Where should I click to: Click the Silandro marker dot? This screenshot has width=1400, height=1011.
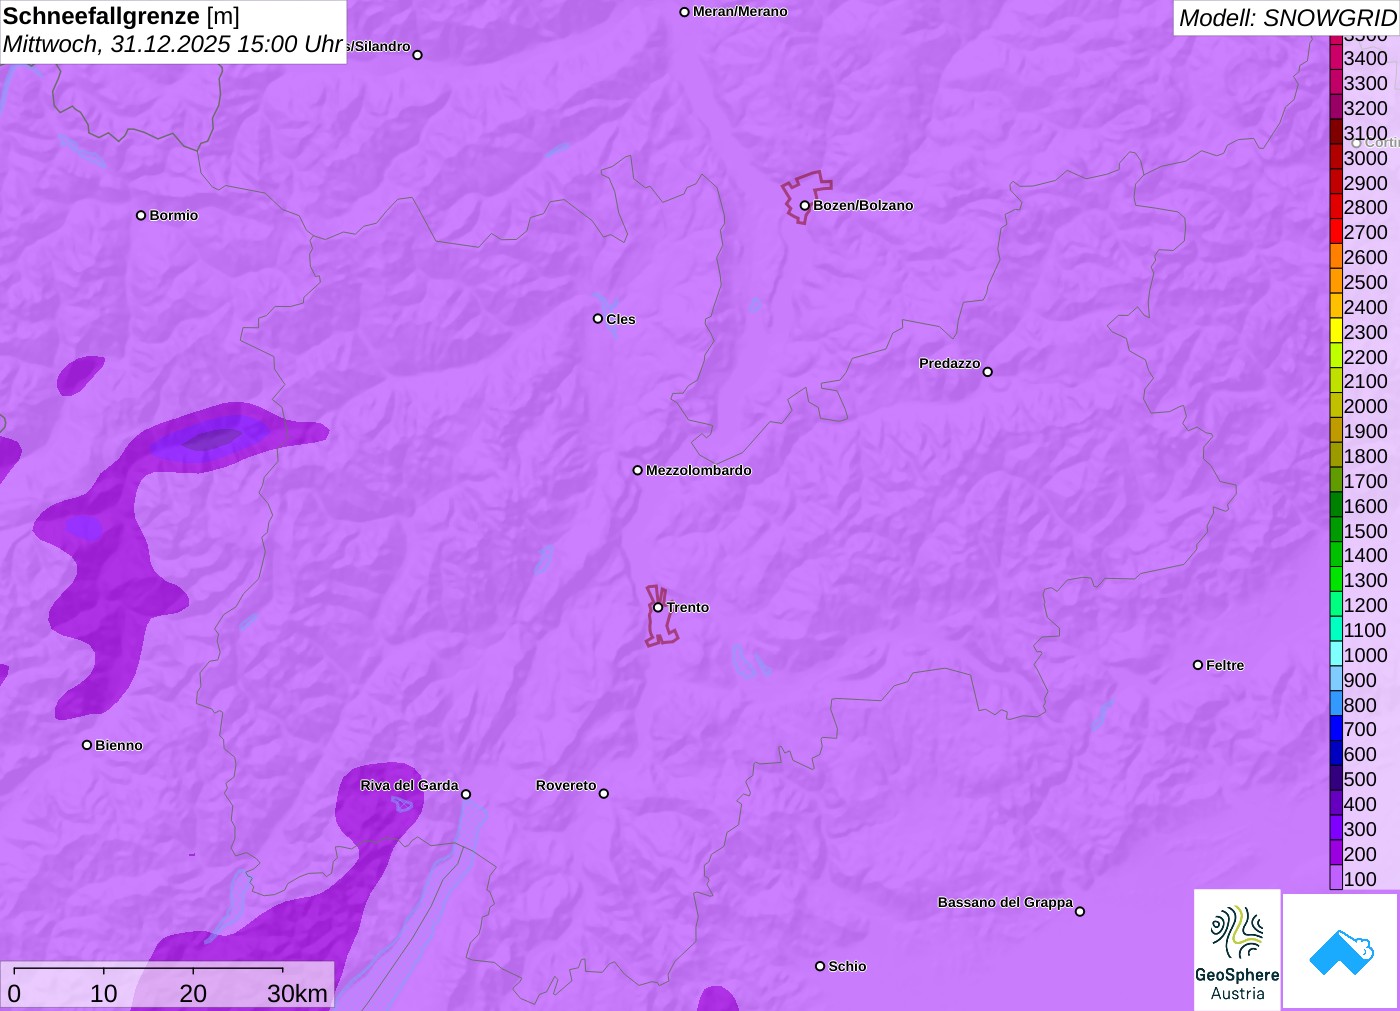[x=418, y=55]
